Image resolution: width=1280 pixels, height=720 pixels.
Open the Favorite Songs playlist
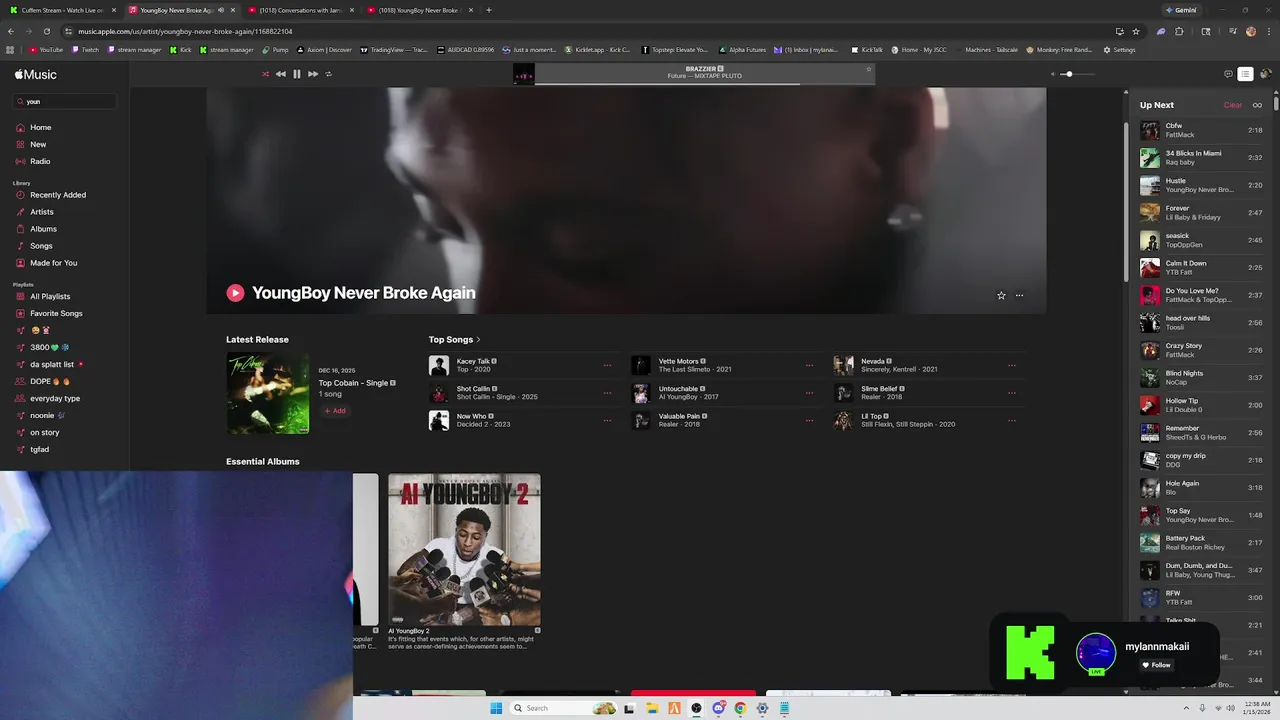click(x=56, y=314)
